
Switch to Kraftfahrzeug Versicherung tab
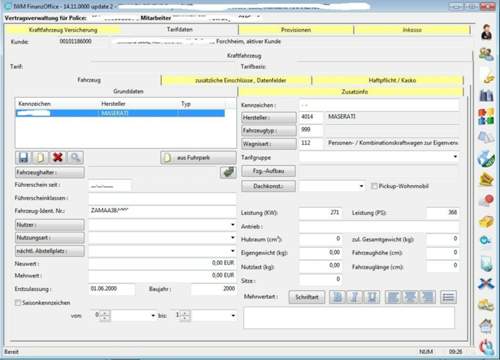point(63,30)
